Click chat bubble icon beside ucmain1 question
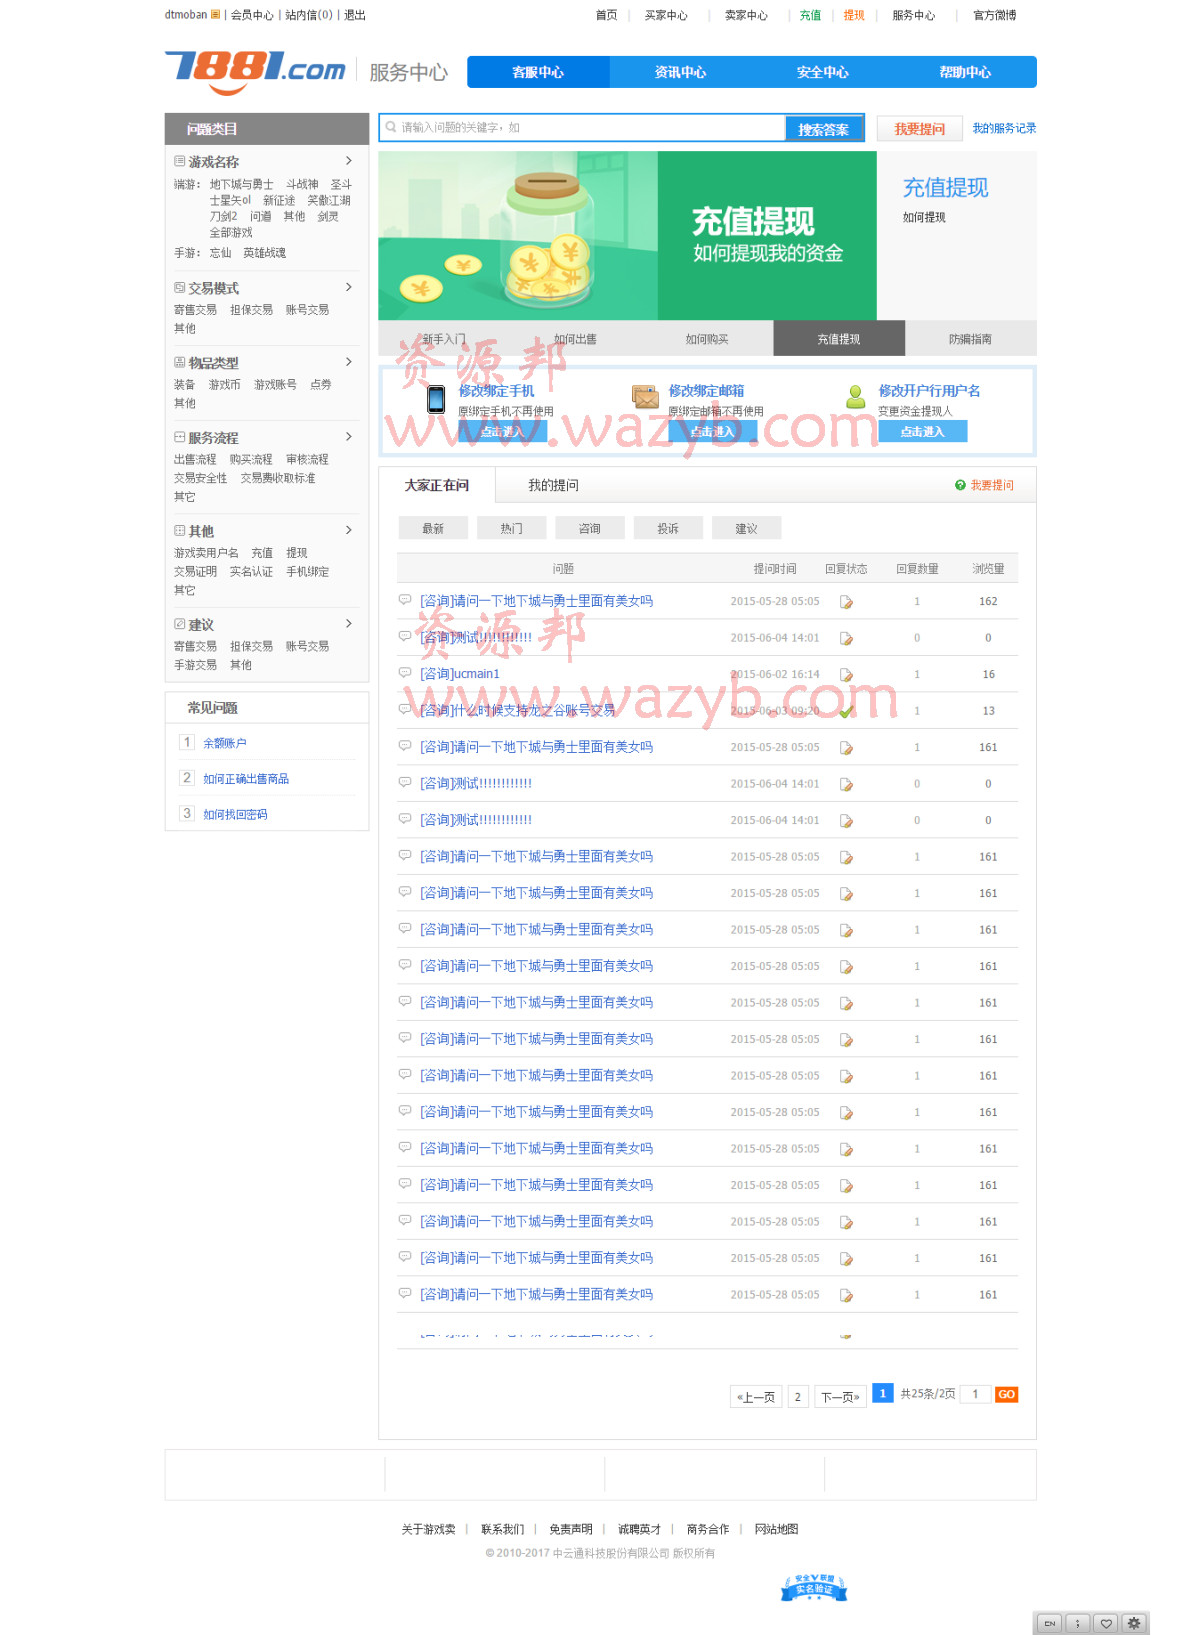Screen dimensions: 1200x1635 (405, 673)
